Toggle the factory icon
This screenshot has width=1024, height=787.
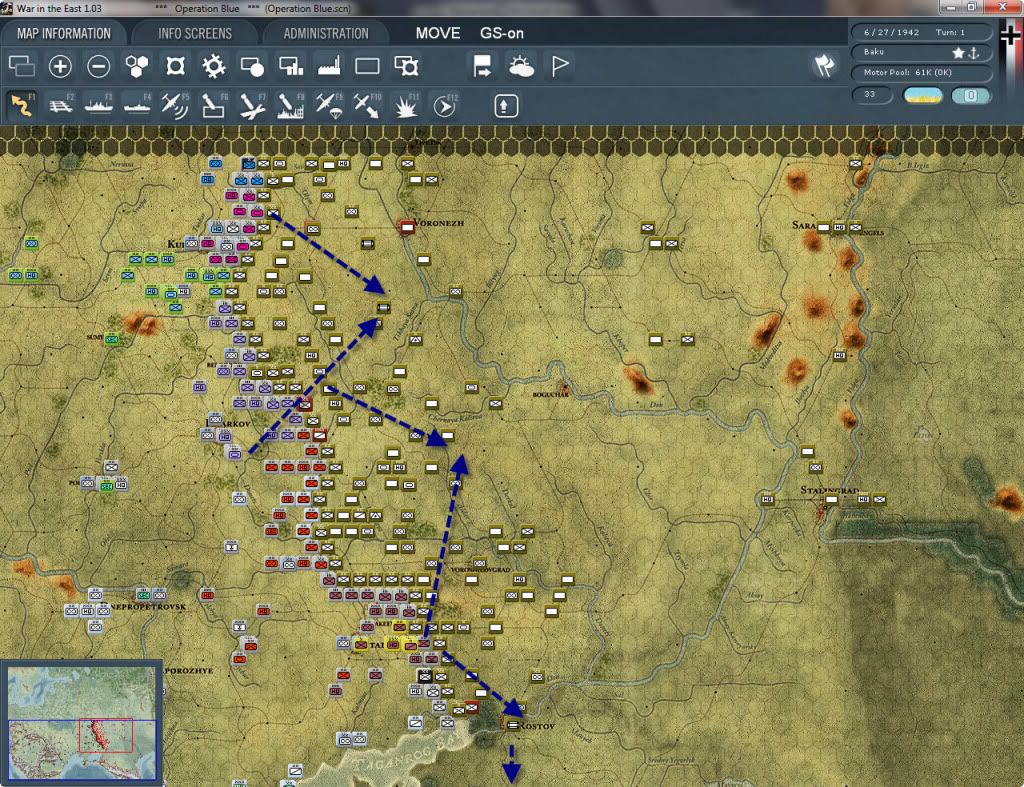(329, 66)
